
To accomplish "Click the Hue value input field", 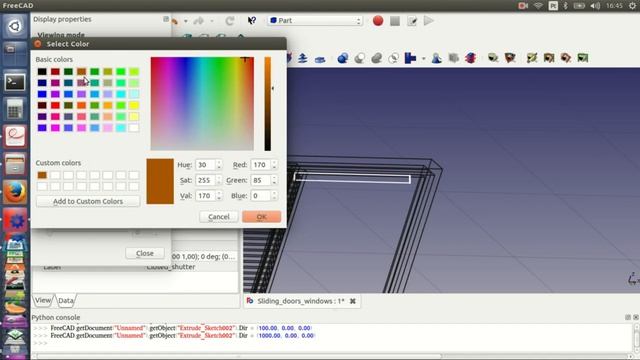I will coord(205,165).
